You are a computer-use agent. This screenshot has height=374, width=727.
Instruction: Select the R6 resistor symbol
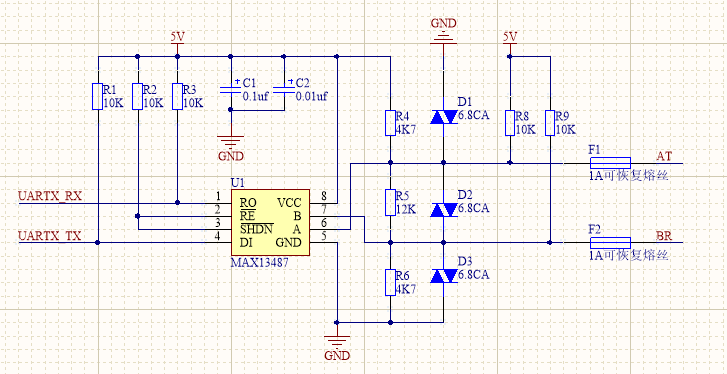point(390,282)
